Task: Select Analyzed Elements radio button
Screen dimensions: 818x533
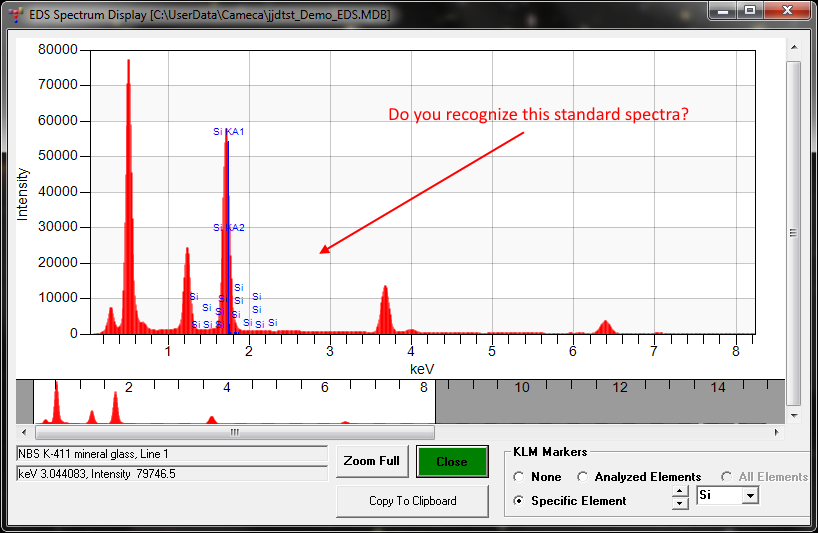Action: [x=583, y=477]
